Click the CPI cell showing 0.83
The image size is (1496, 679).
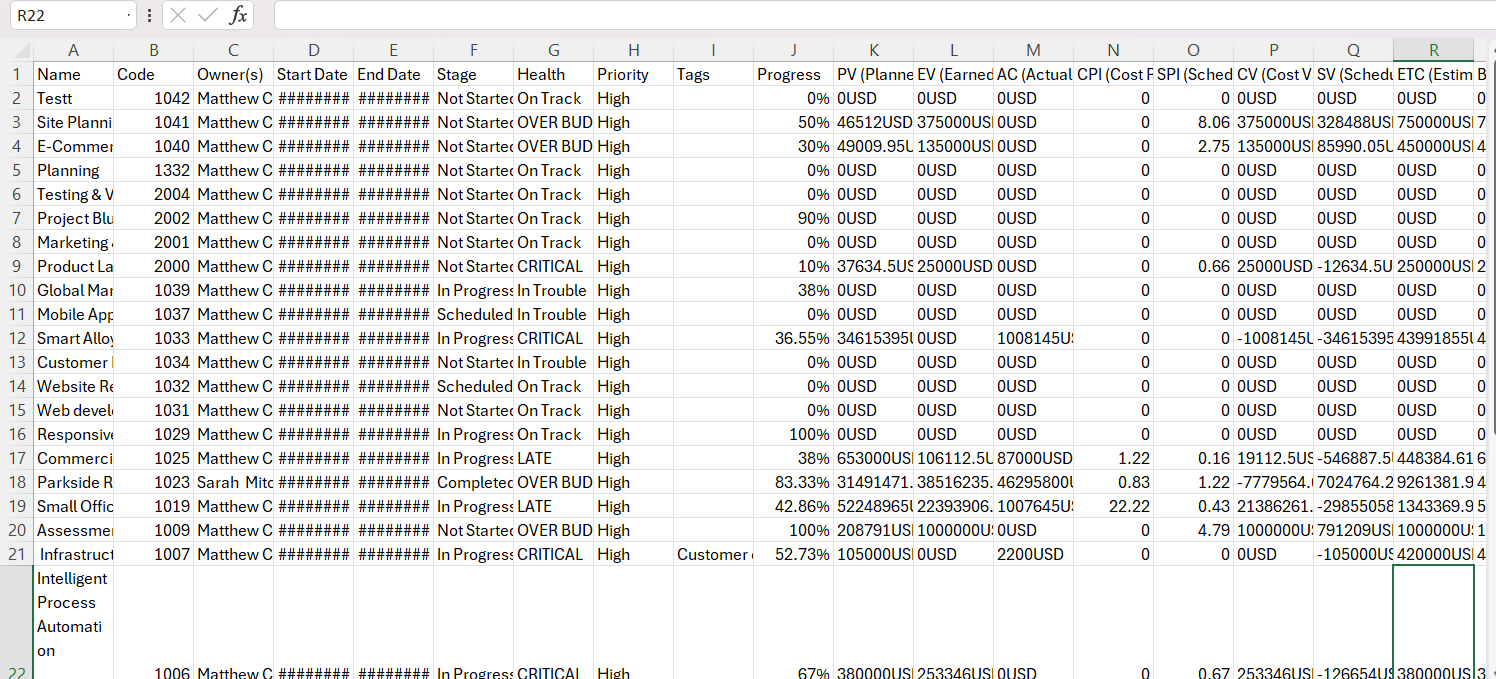1113,482
